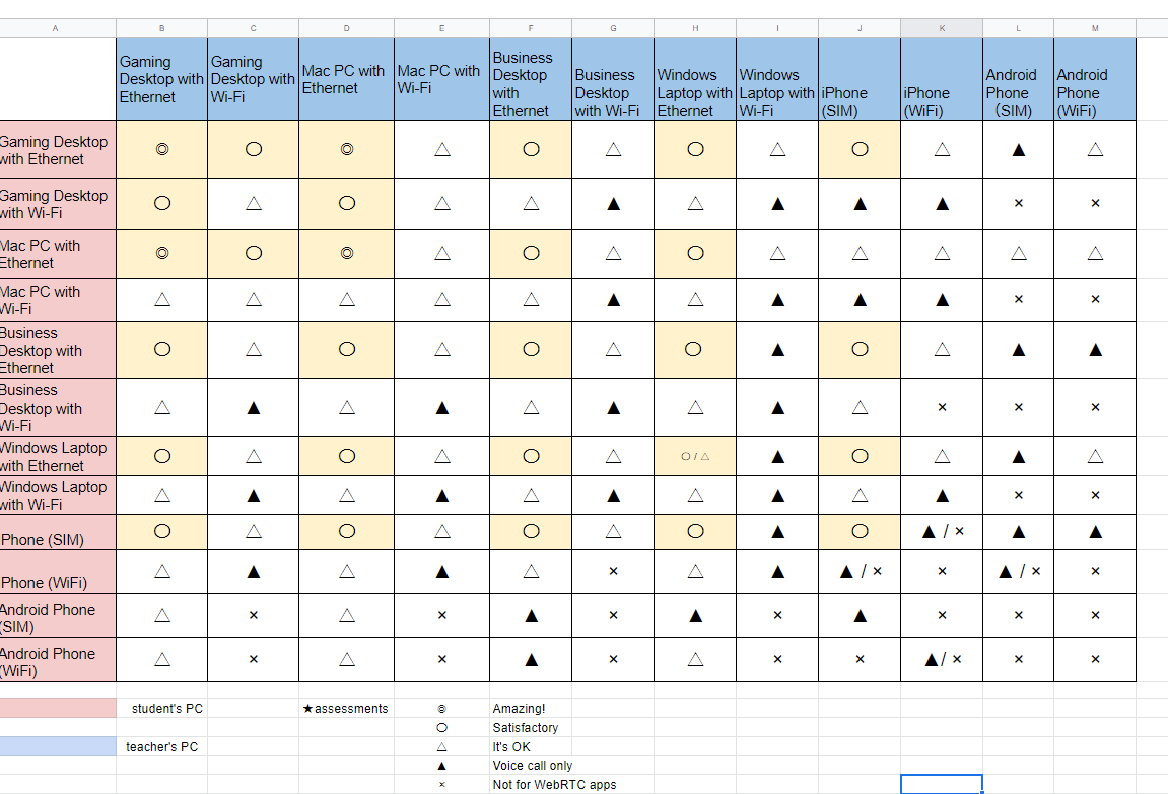Viewport: 1168px width, 794px height.
Task: Click the blue 'Windows Laptop with Wi-Fi' column heading cell
Action: click(778, 79)
